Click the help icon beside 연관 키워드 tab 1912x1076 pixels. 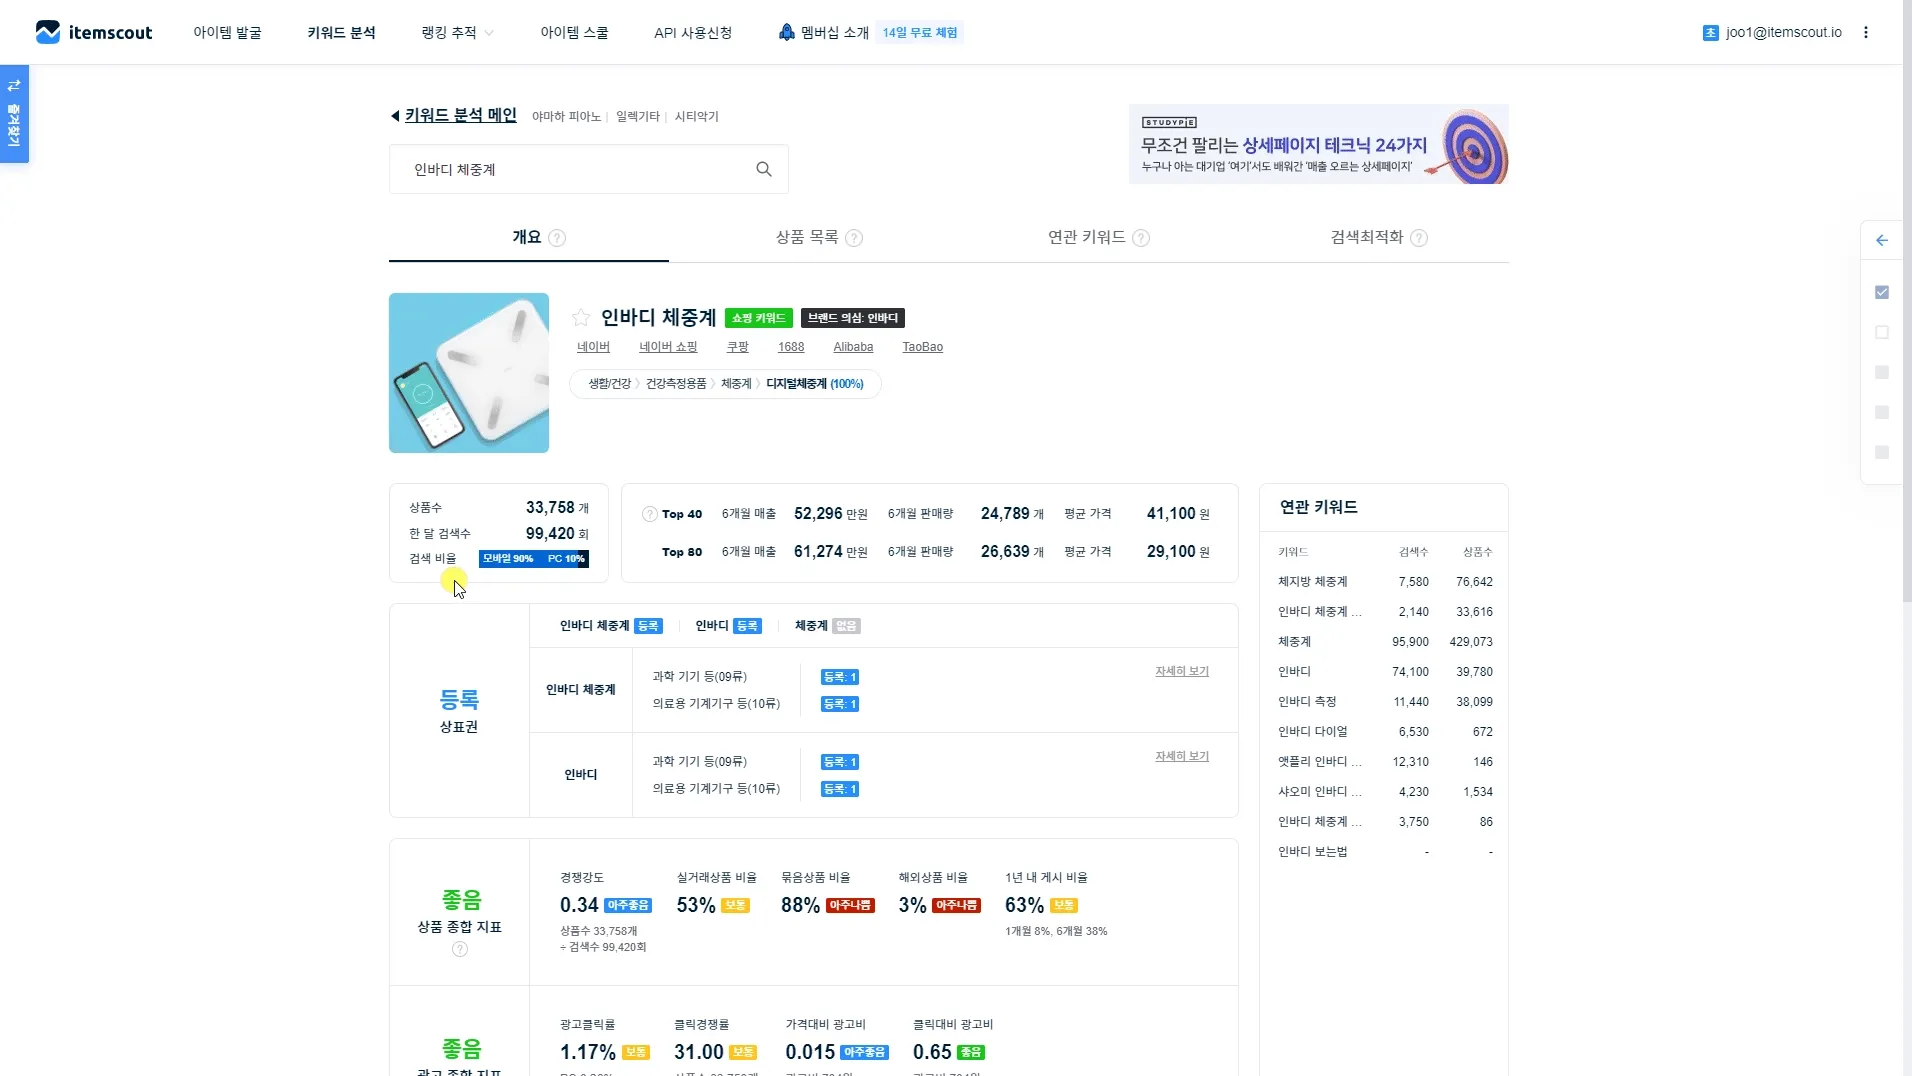coord(1141,238)
